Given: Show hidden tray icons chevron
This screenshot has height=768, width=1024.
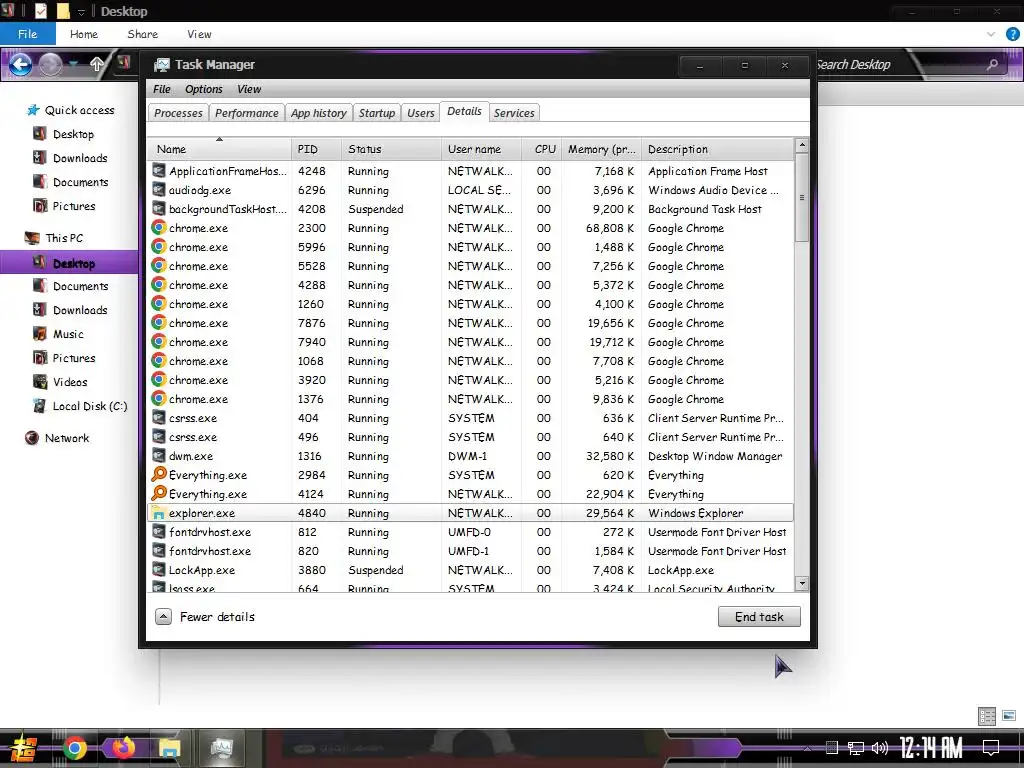Looking at the screenshot, I should click(808, 748).
